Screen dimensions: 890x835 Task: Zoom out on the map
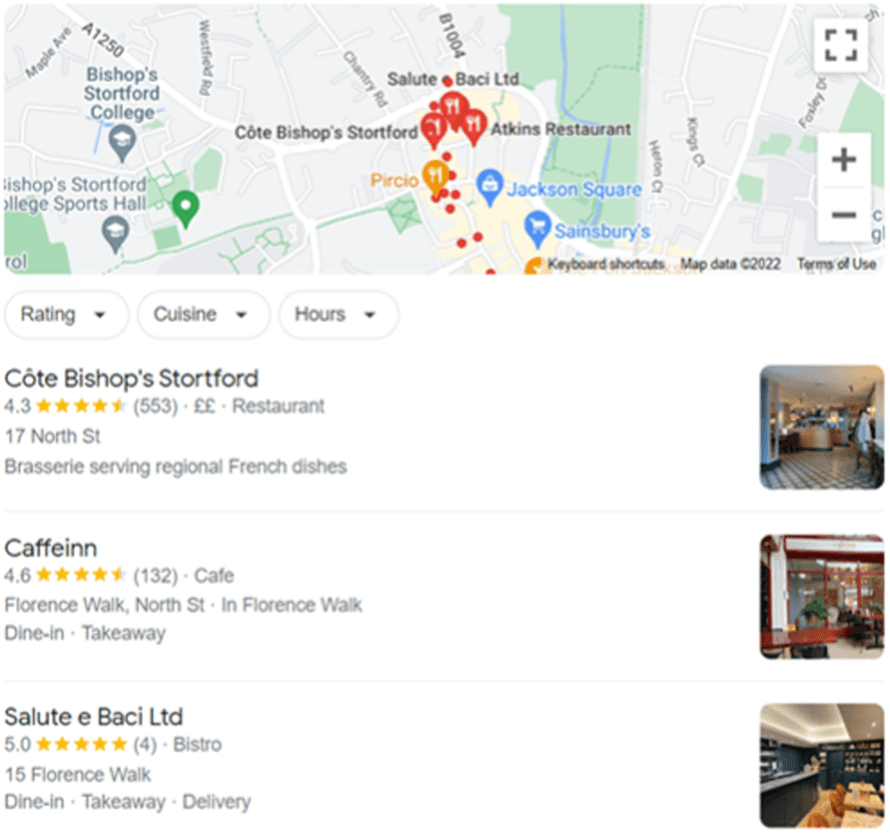click(843, 215)
